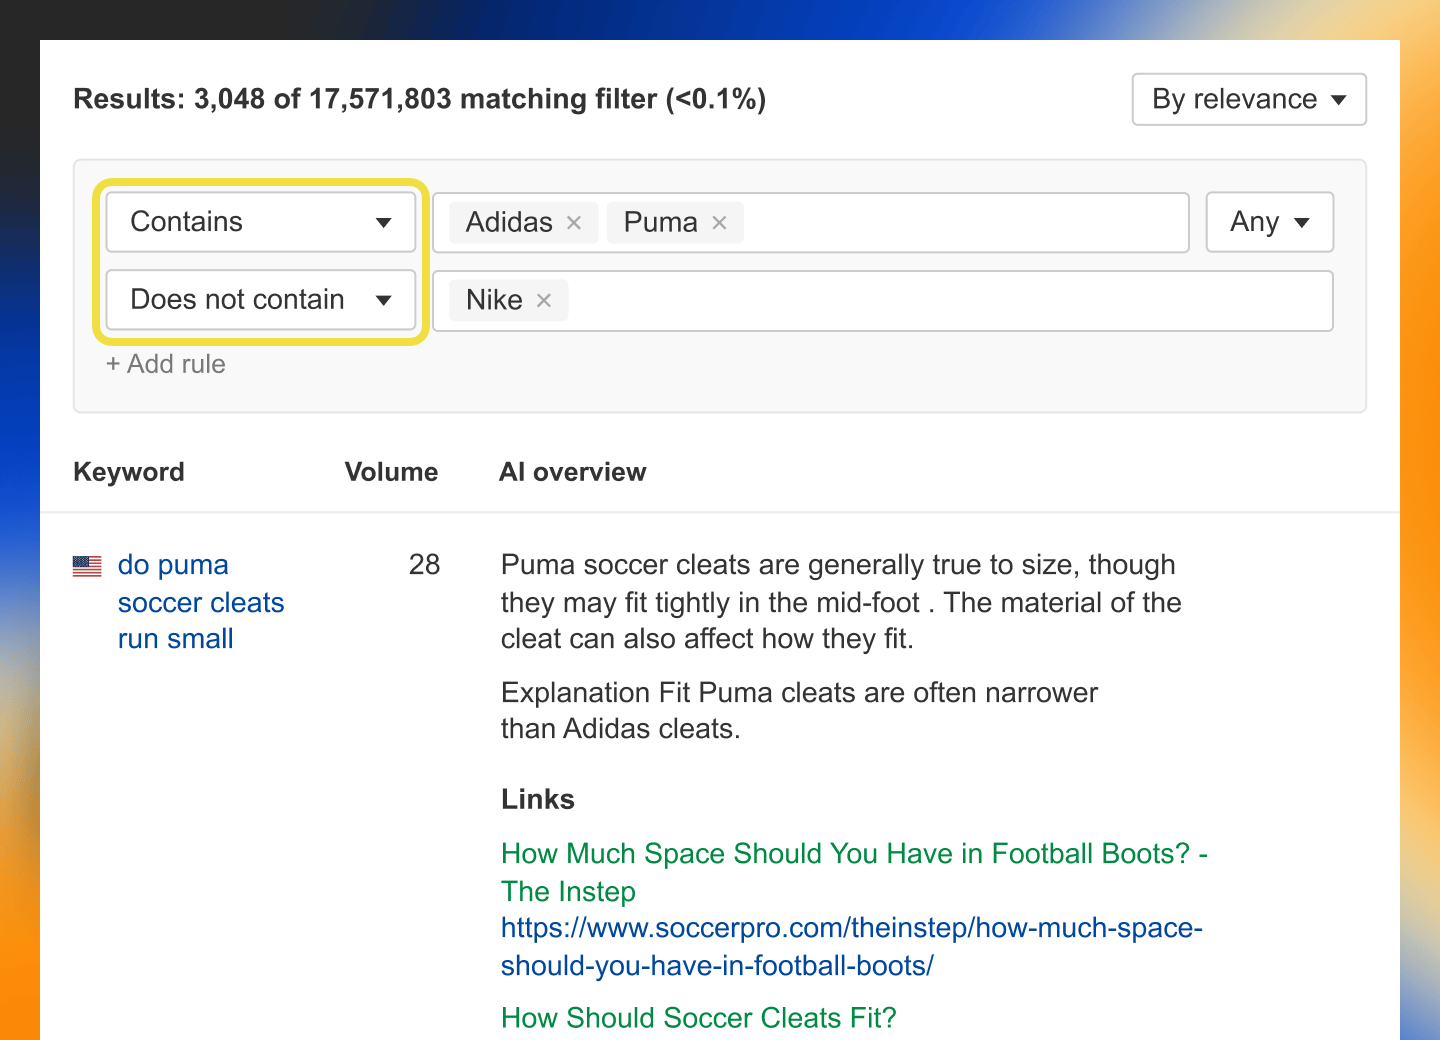Remove the Puma filter tag

(x=719, y=223)
